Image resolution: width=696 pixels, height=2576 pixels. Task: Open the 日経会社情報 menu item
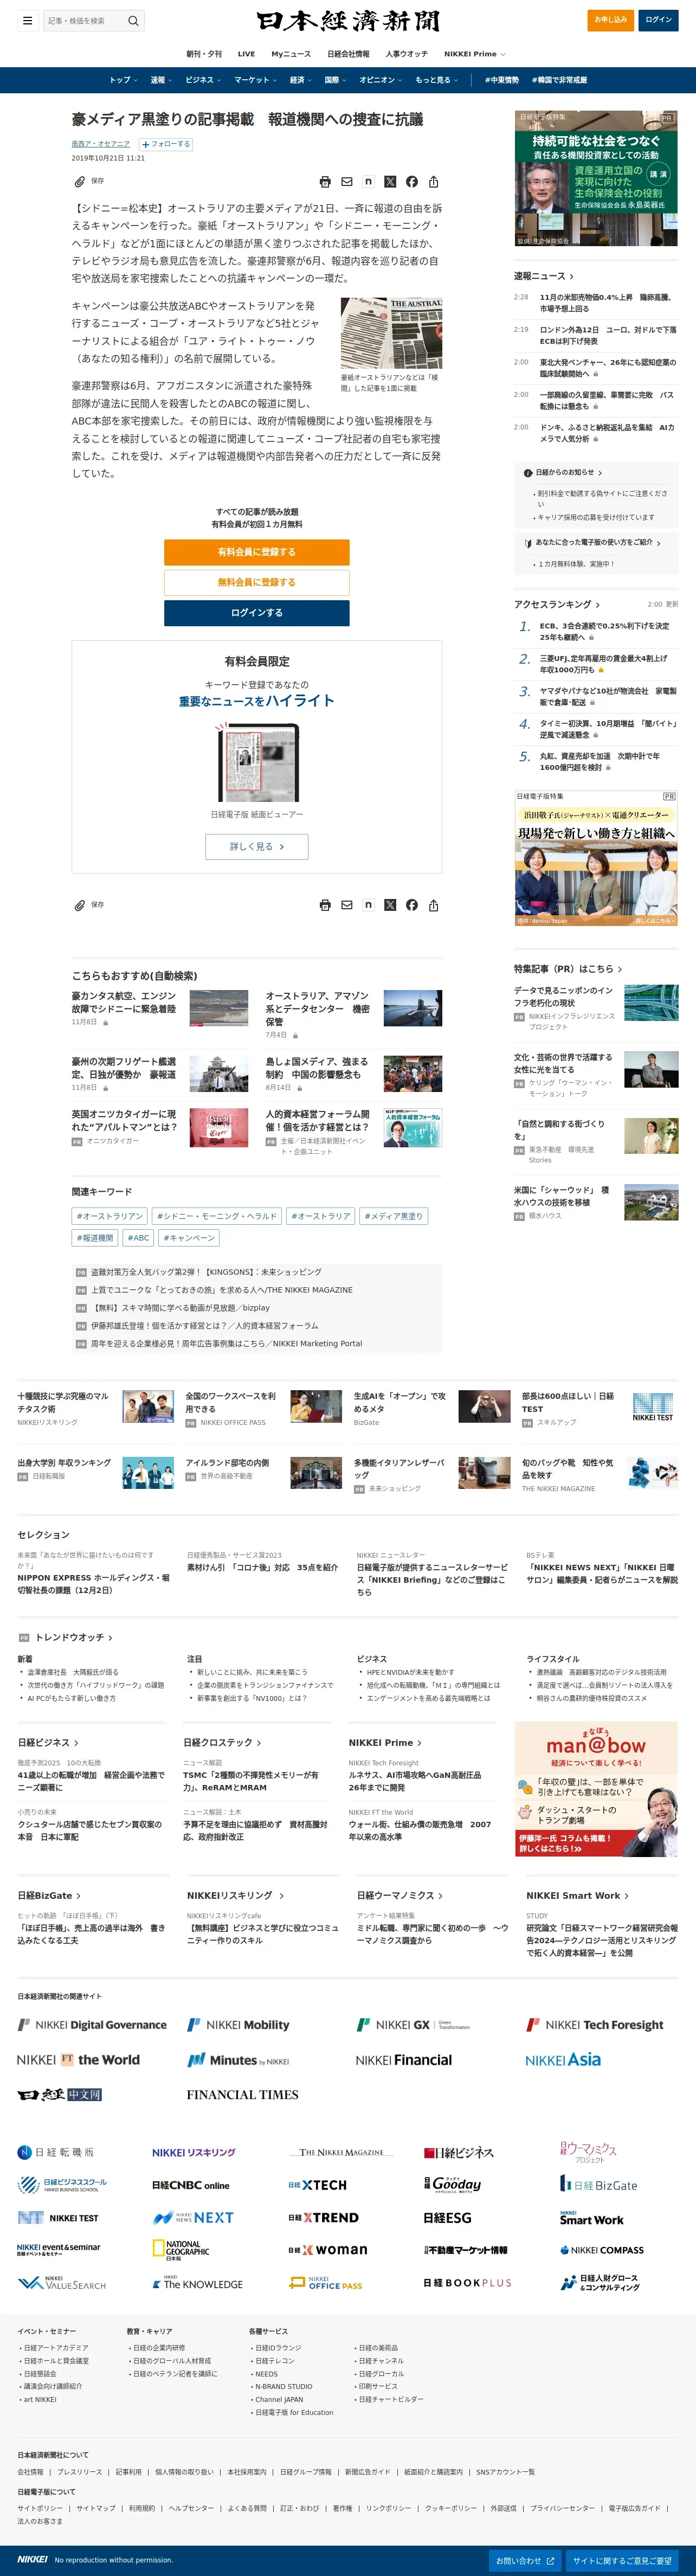coord(348,54)
